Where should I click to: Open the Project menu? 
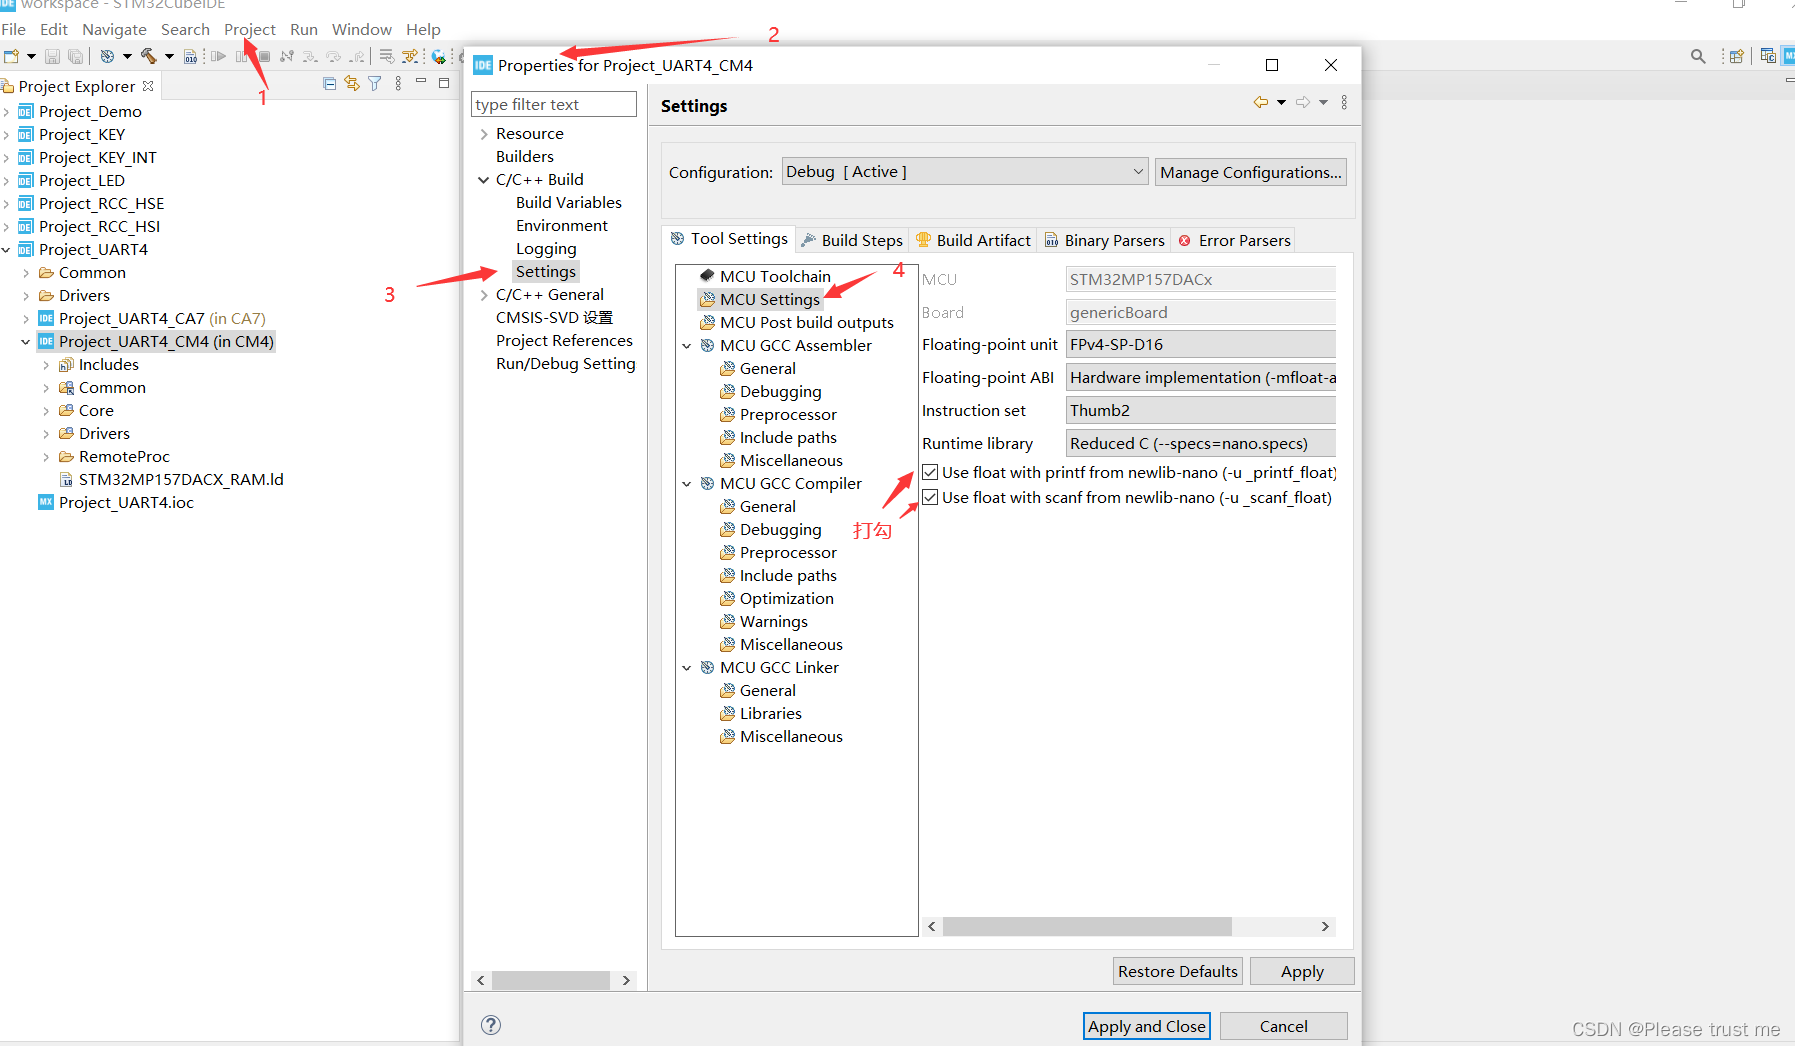250,29
